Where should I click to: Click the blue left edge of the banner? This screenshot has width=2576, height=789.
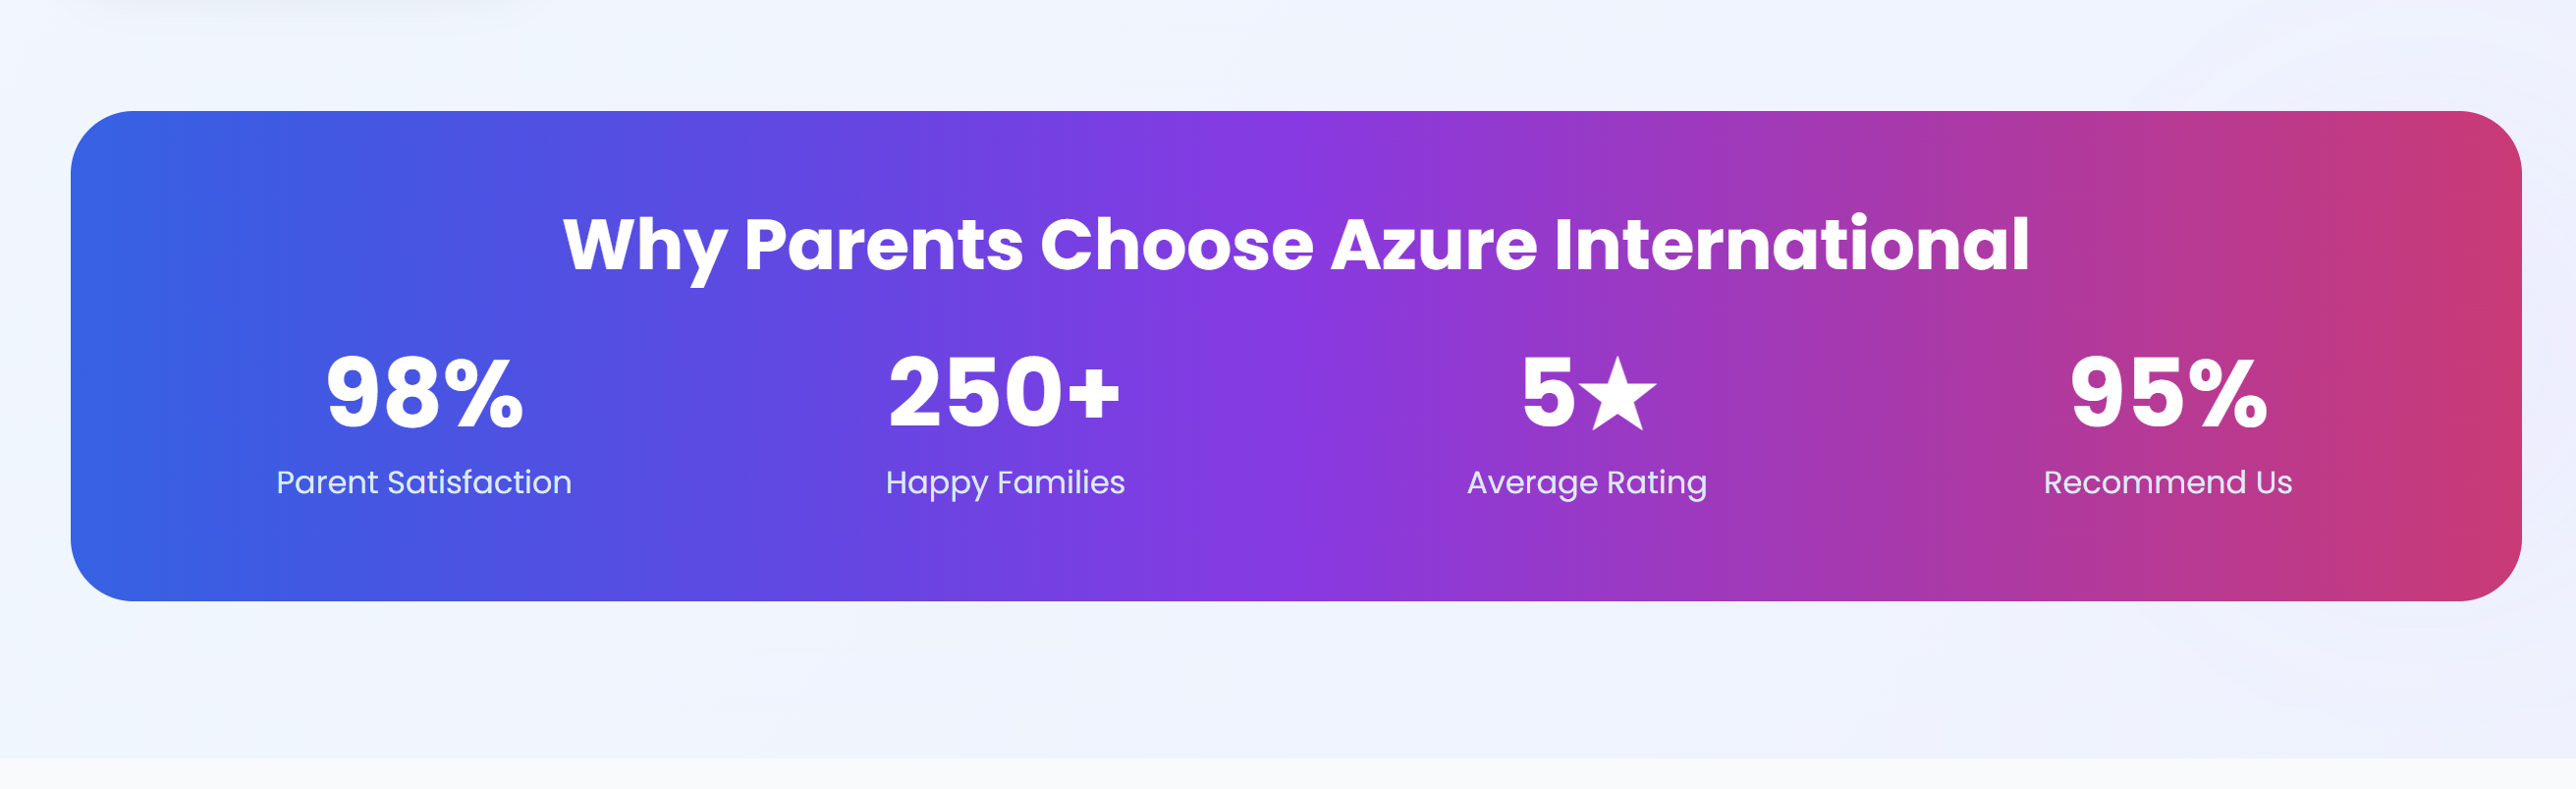(110, 355)
